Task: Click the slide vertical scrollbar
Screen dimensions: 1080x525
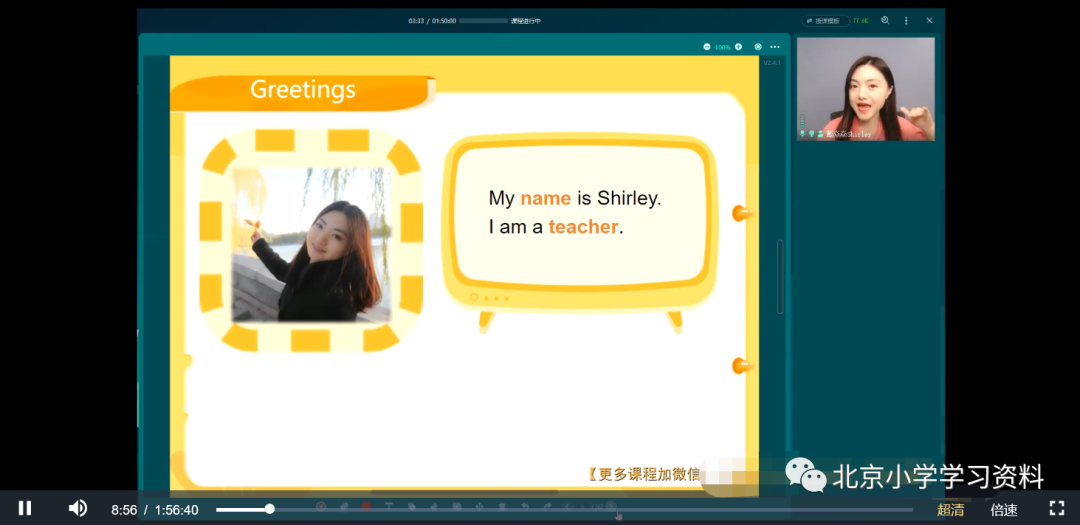Action: 780,276
